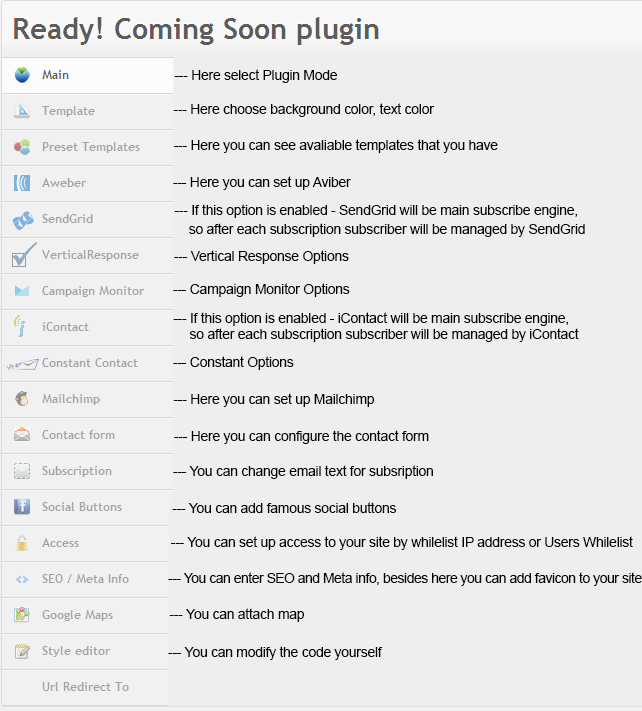Click the Campaign Monitor envelope icon
The image size is (642, 711).
coord(22,291)
